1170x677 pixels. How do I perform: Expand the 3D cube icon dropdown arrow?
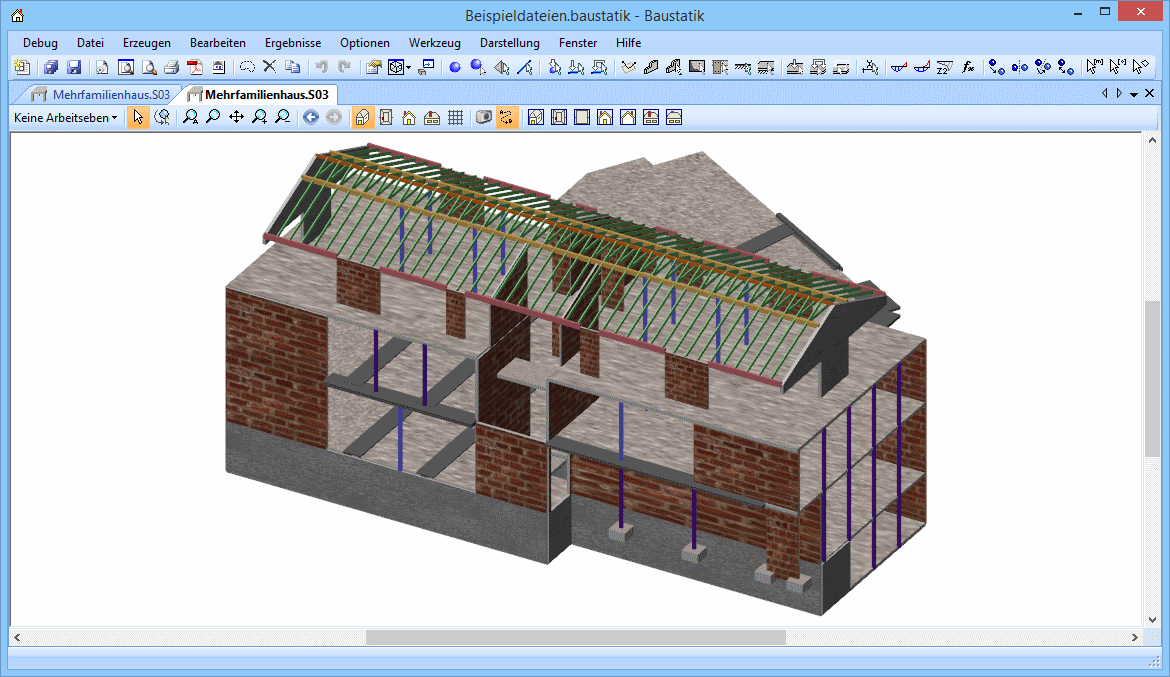click(x=408, y=69)
